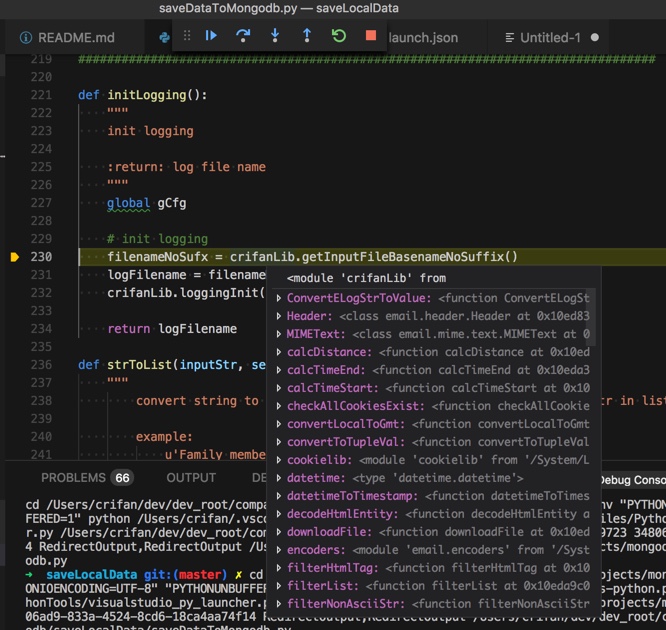Click the unsaved dot on Untitled-1 tab
The height and width of the screenshot is (630, 666).
(595, 38)
